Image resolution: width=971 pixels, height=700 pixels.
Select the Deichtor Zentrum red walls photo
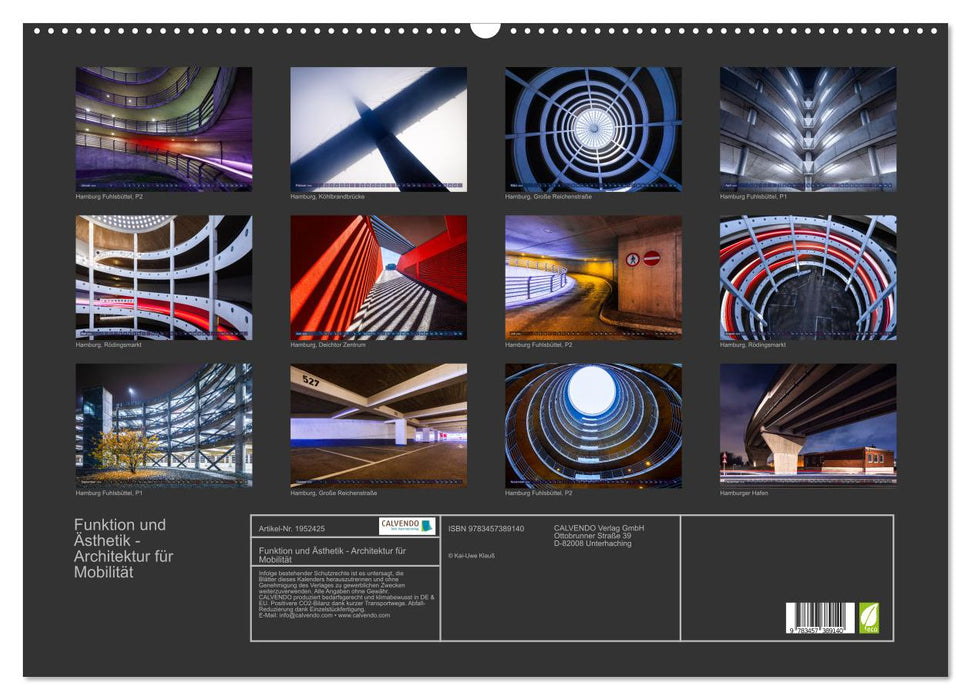[x=378, y=277]
